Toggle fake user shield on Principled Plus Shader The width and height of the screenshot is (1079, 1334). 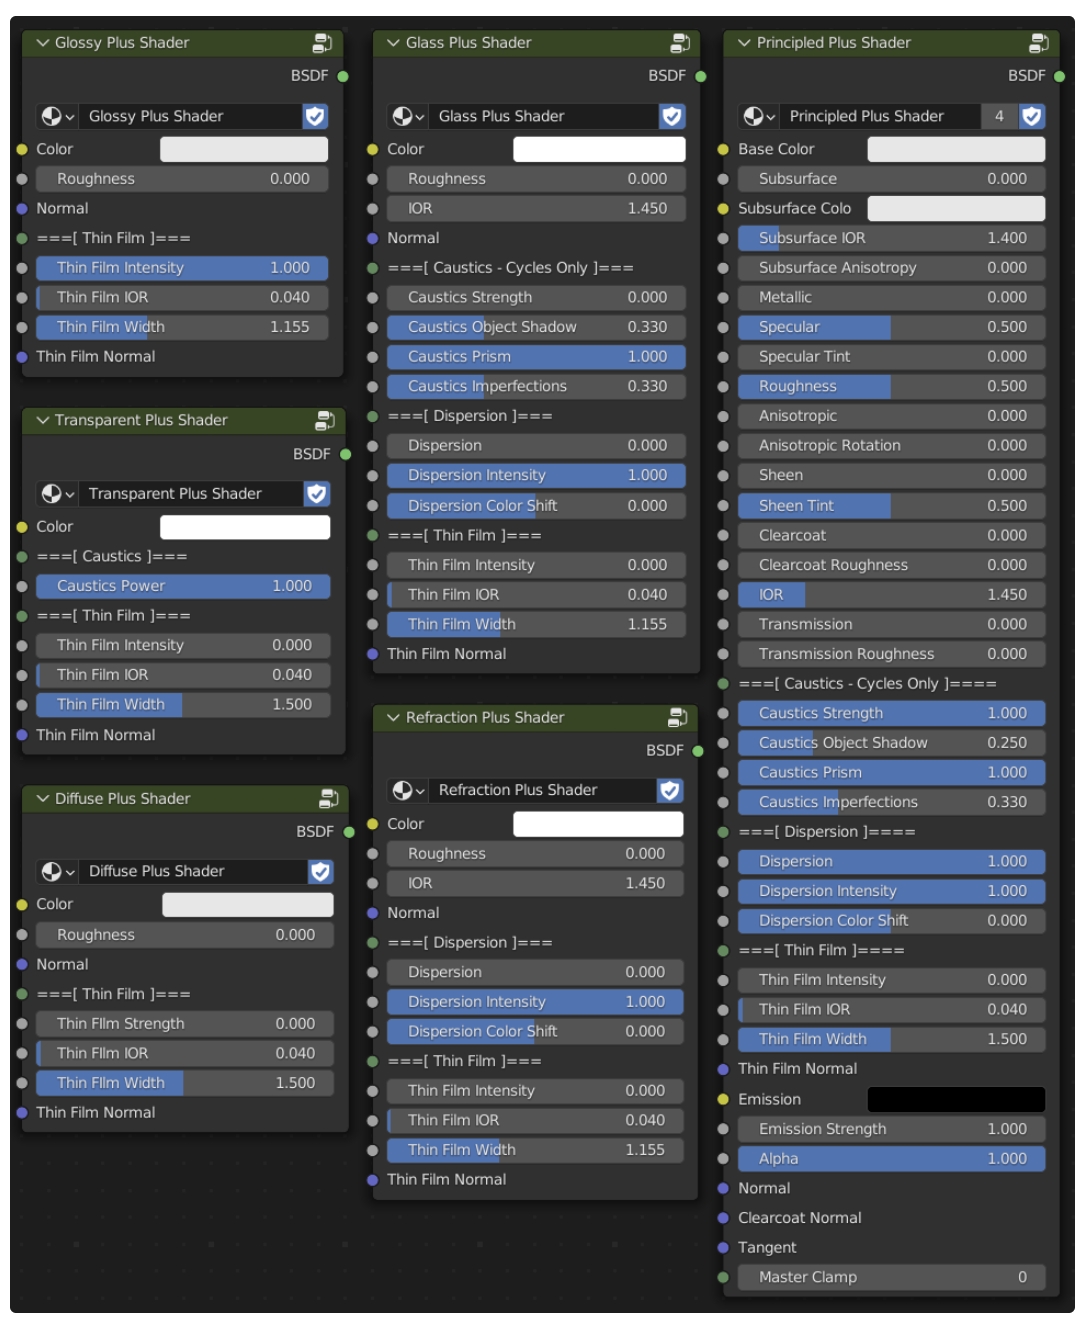[1032, 116]
